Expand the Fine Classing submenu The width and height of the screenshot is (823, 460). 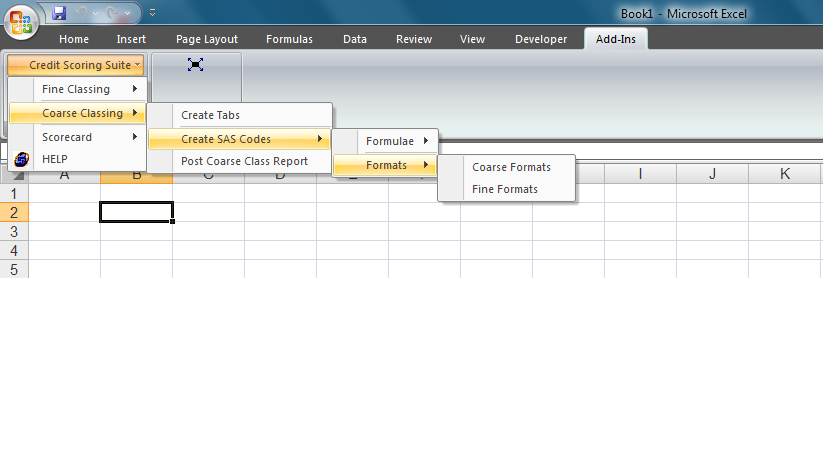click(77, 89)
